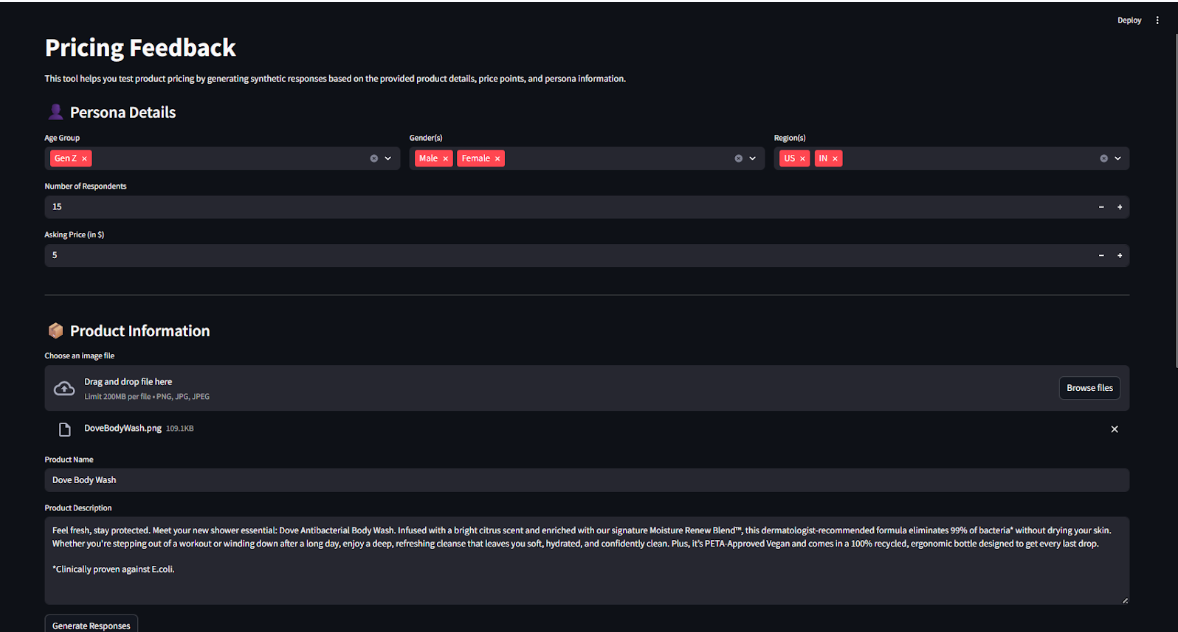
Task: Click the Product Information heading
Action: point(140,331)
